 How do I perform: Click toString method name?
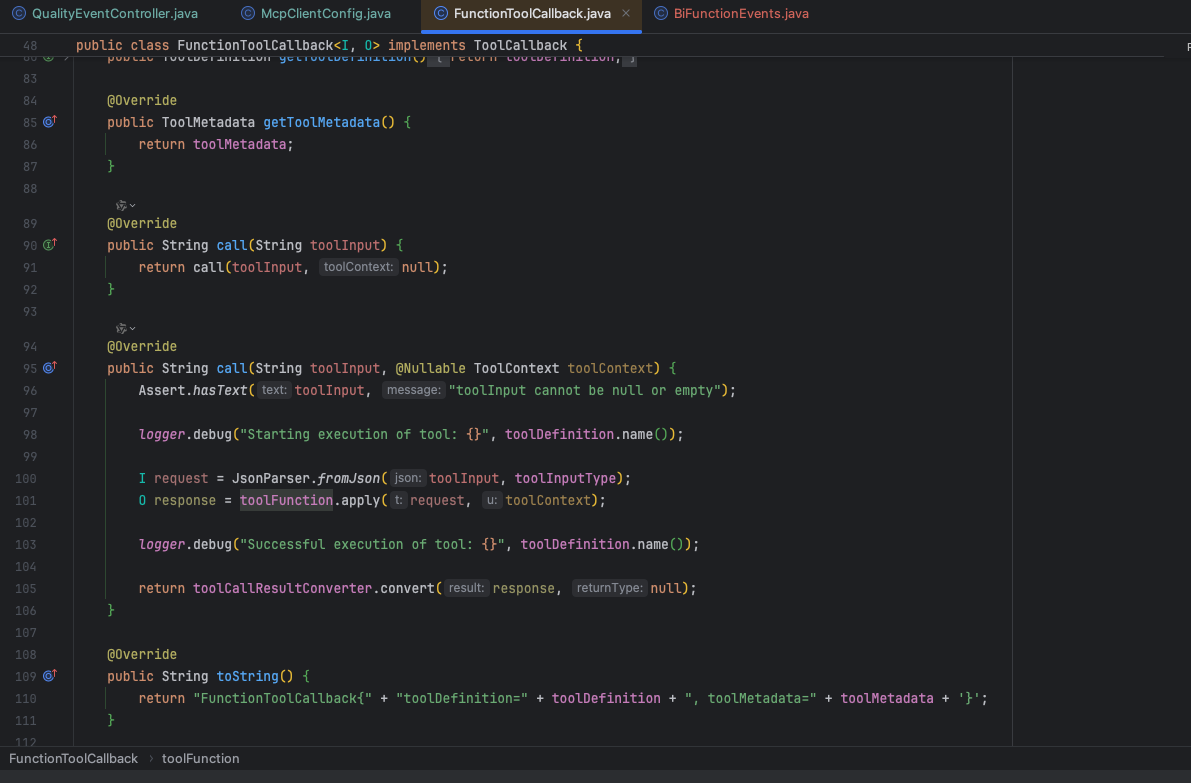click(x=248, y=677)
